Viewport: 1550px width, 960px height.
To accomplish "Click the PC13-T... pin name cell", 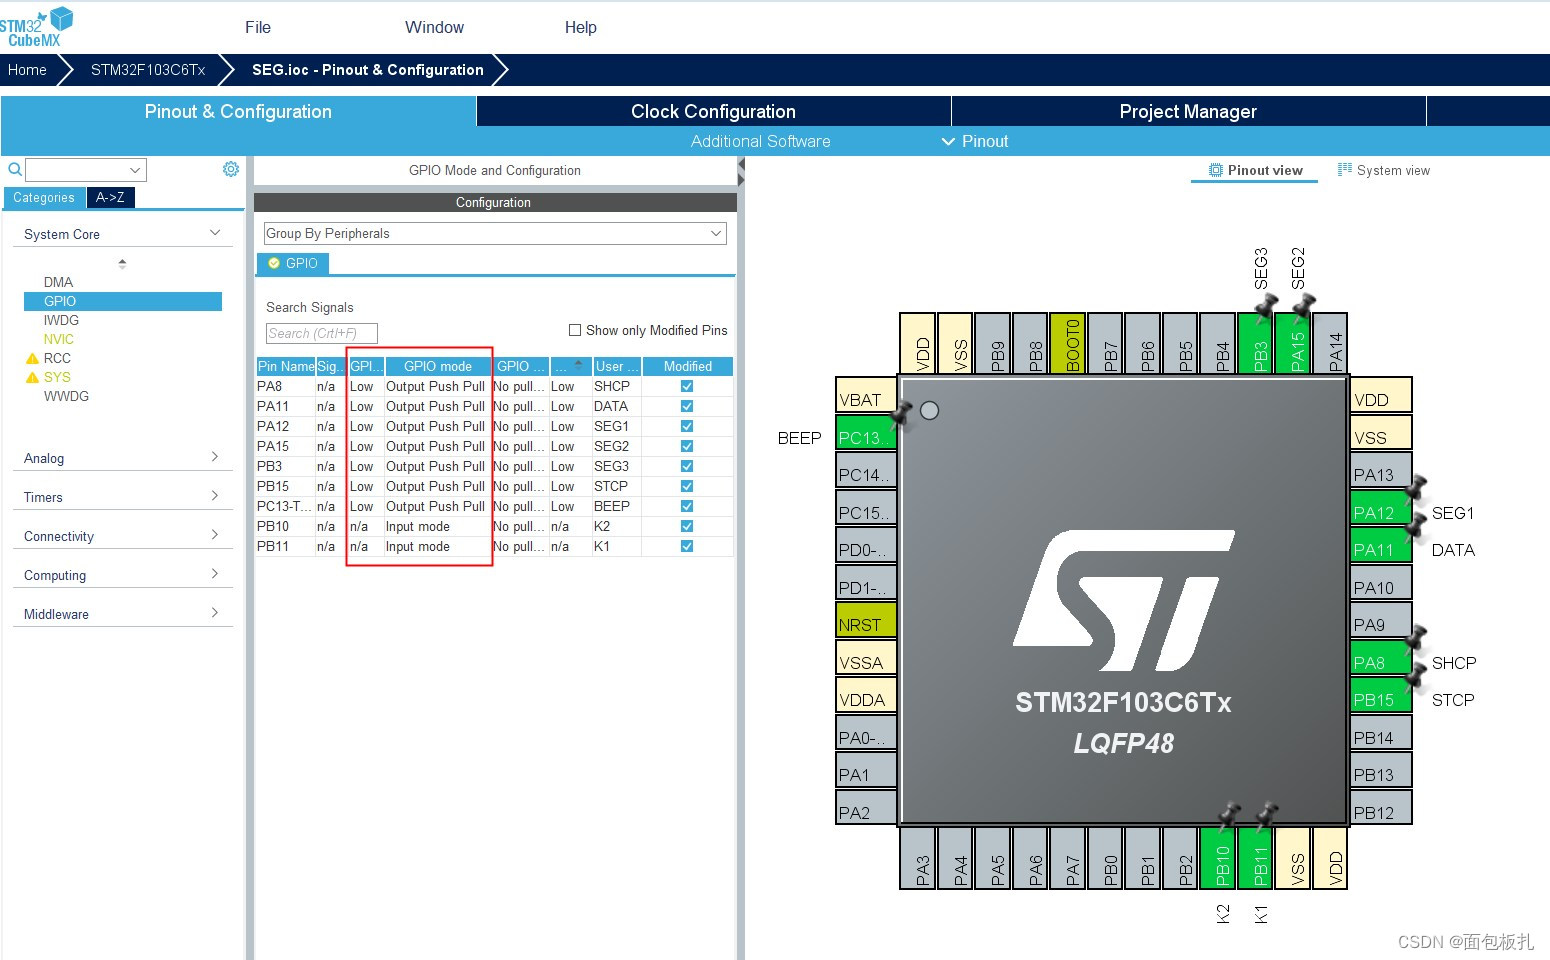I will (x=284, y=506).
